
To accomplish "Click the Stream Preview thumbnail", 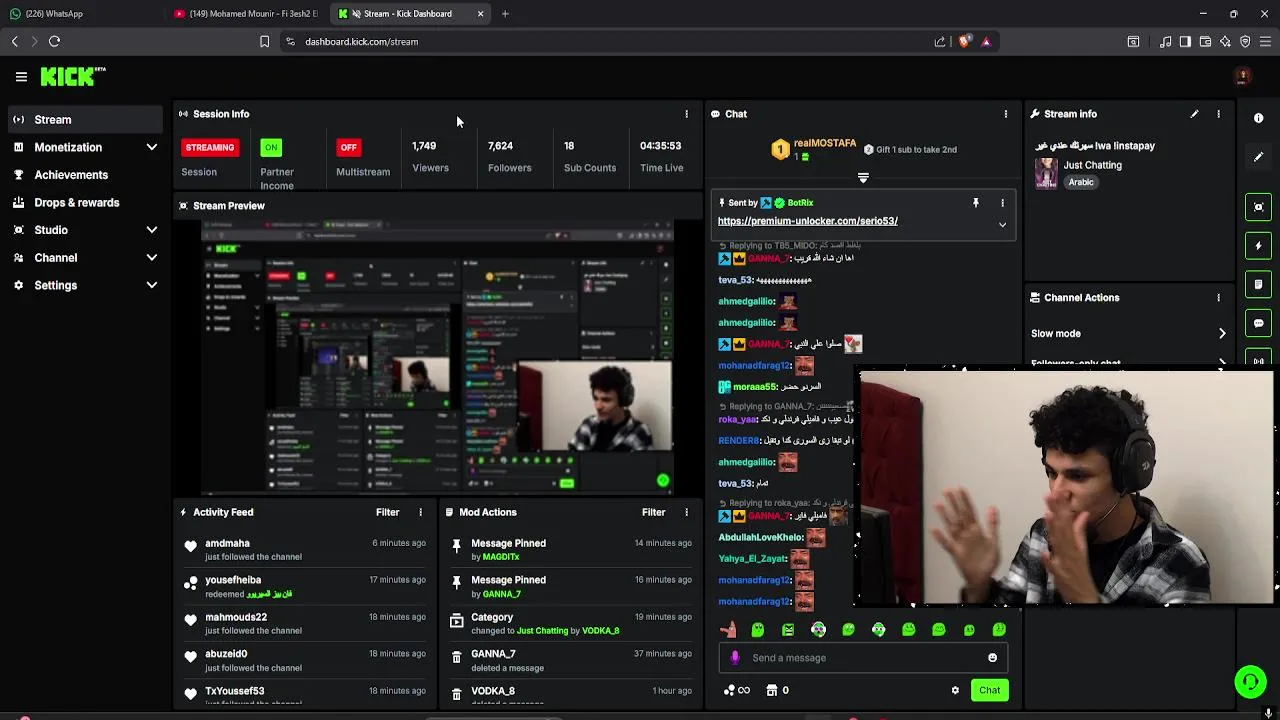I will coord(438,358).
